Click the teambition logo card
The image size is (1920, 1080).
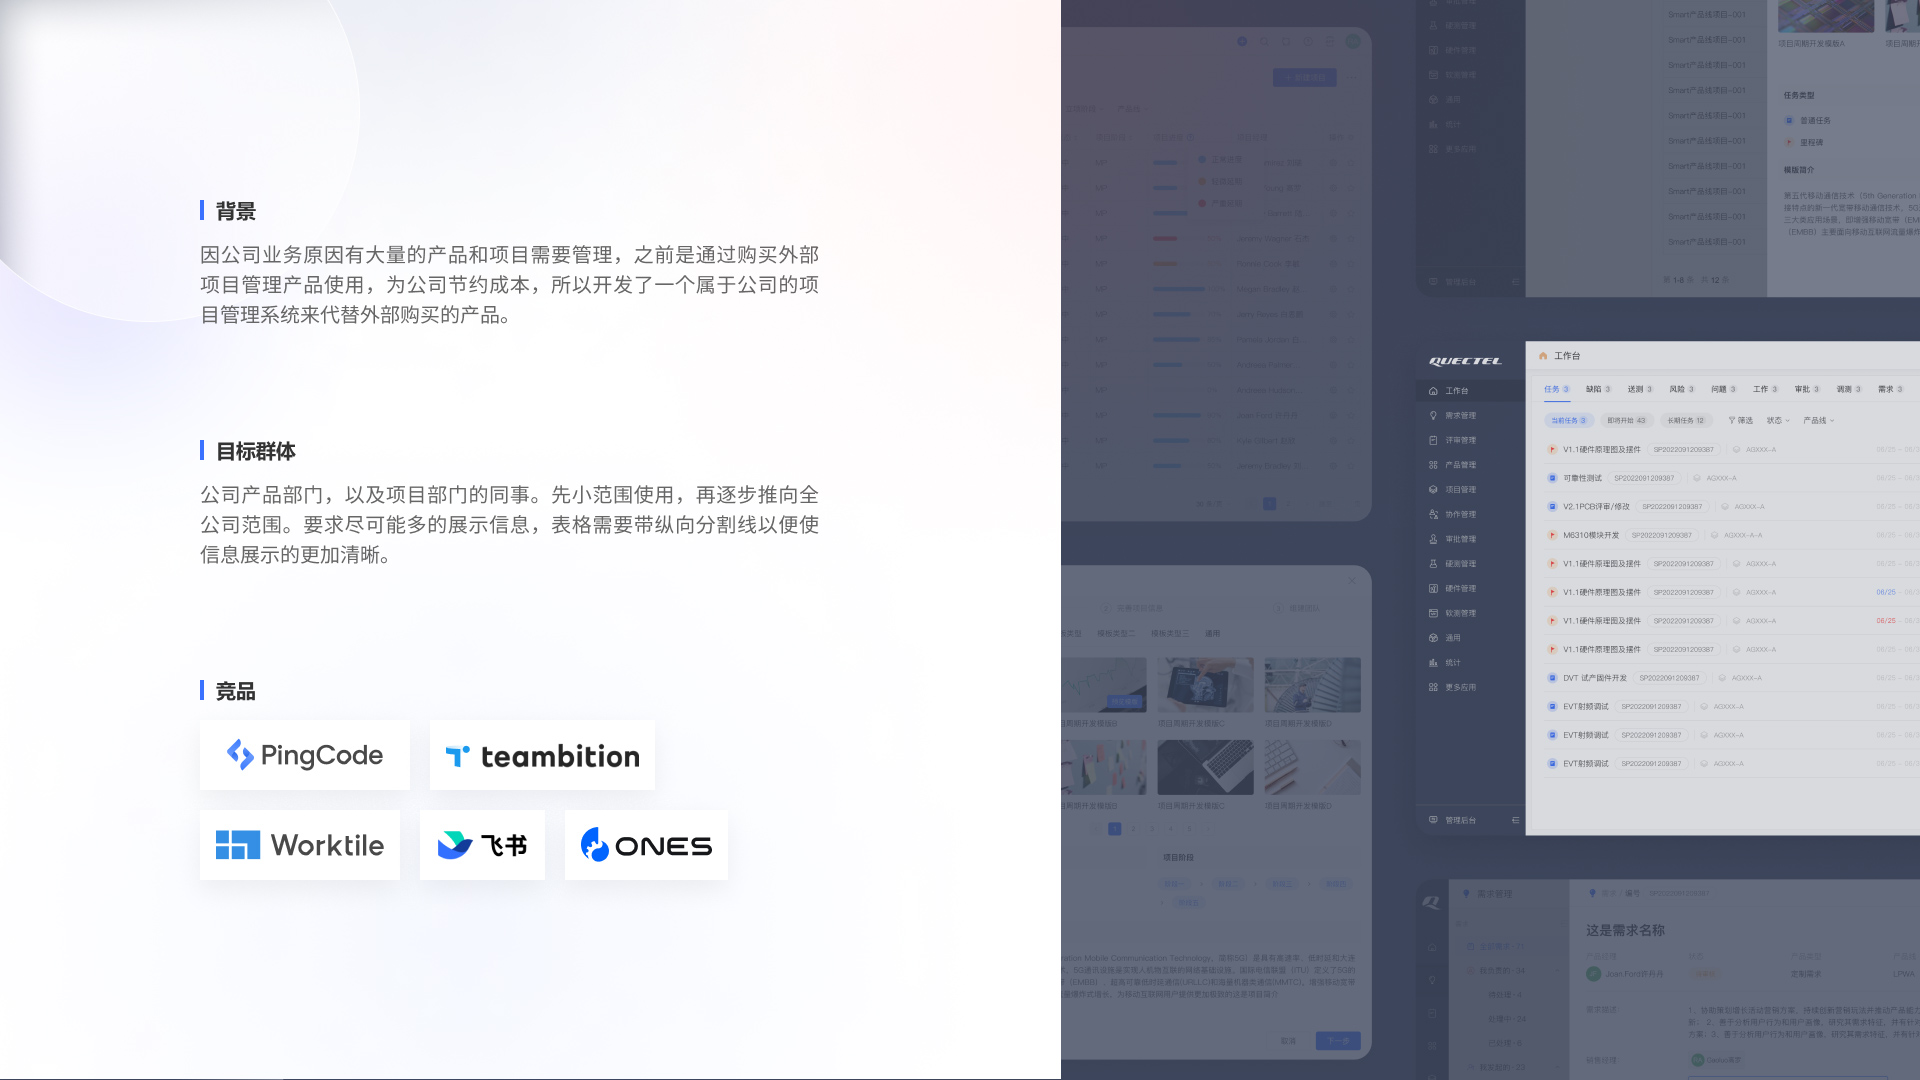542,755
